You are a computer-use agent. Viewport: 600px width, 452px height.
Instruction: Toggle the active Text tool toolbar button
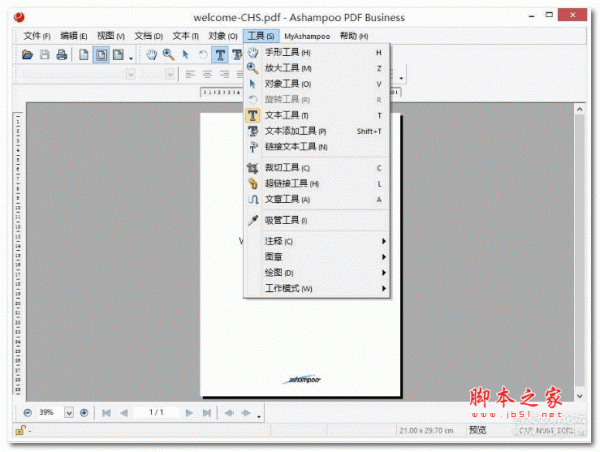[220, 55]
